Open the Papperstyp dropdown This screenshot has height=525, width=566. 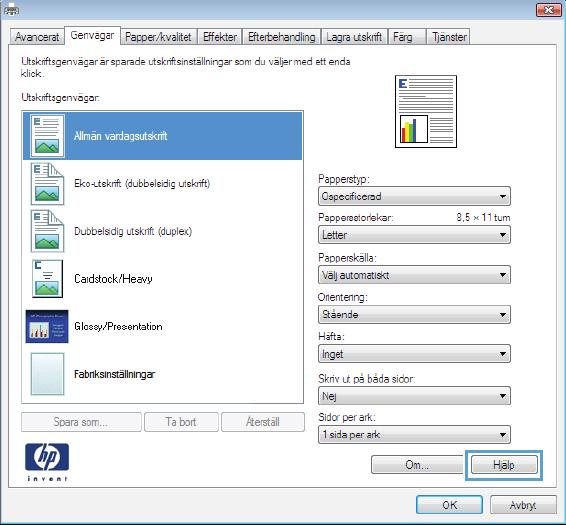click(414, 196)
